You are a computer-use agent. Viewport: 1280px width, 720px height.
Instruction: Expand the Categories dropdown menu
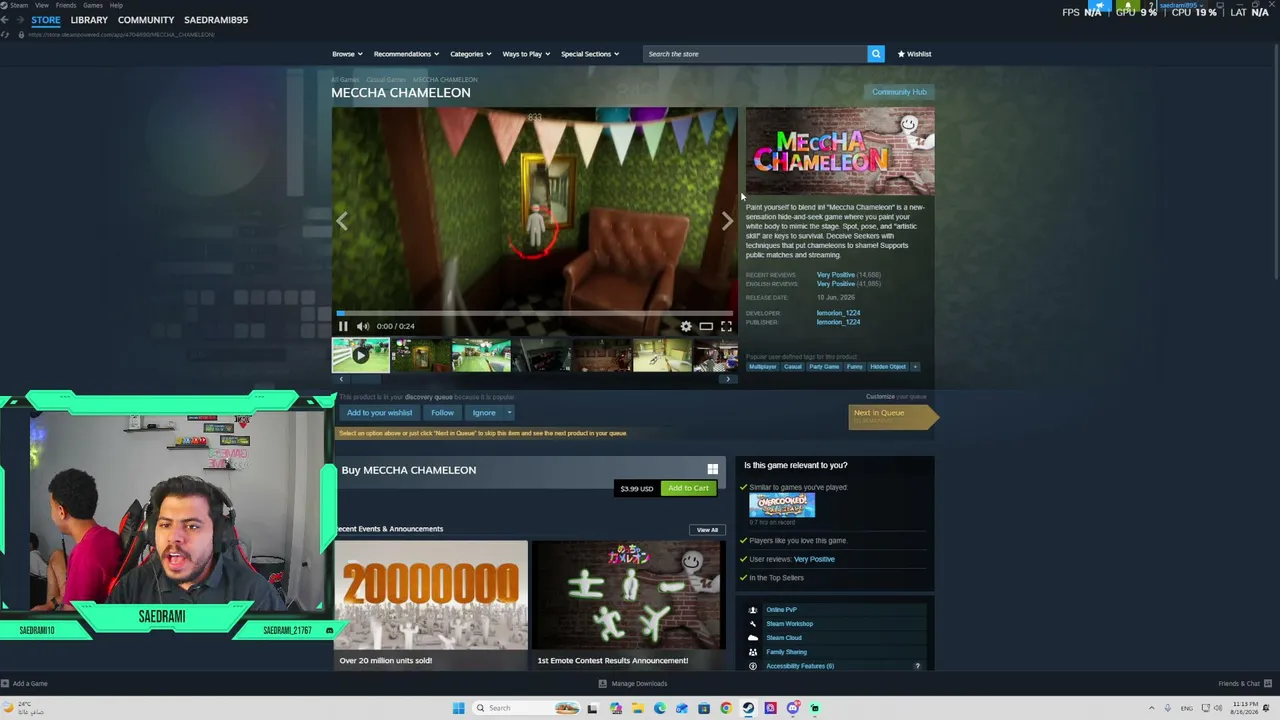tap(470, 54)
